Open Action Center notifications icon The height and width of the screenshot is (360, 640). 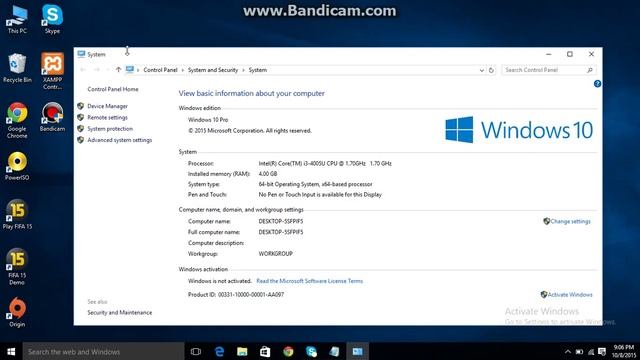pyautogui.click(x=602, y=351)
